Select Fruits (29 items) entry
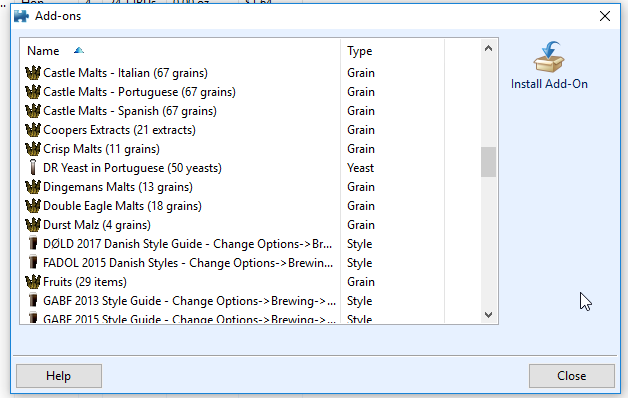628x398 pixels. click(85, 282)
